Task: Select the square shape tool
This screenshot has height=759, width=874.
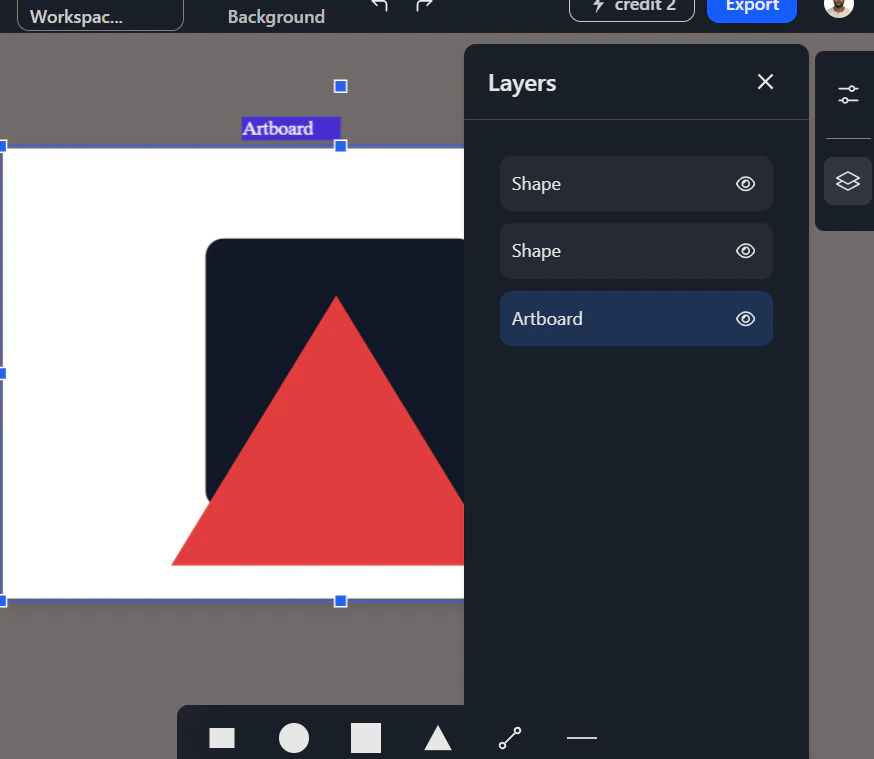Action: coord(366,738)
